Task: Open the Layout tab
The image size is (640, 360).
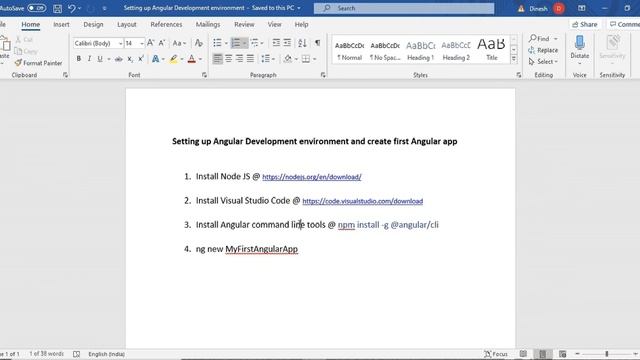Action: click(x=127, y=24)
